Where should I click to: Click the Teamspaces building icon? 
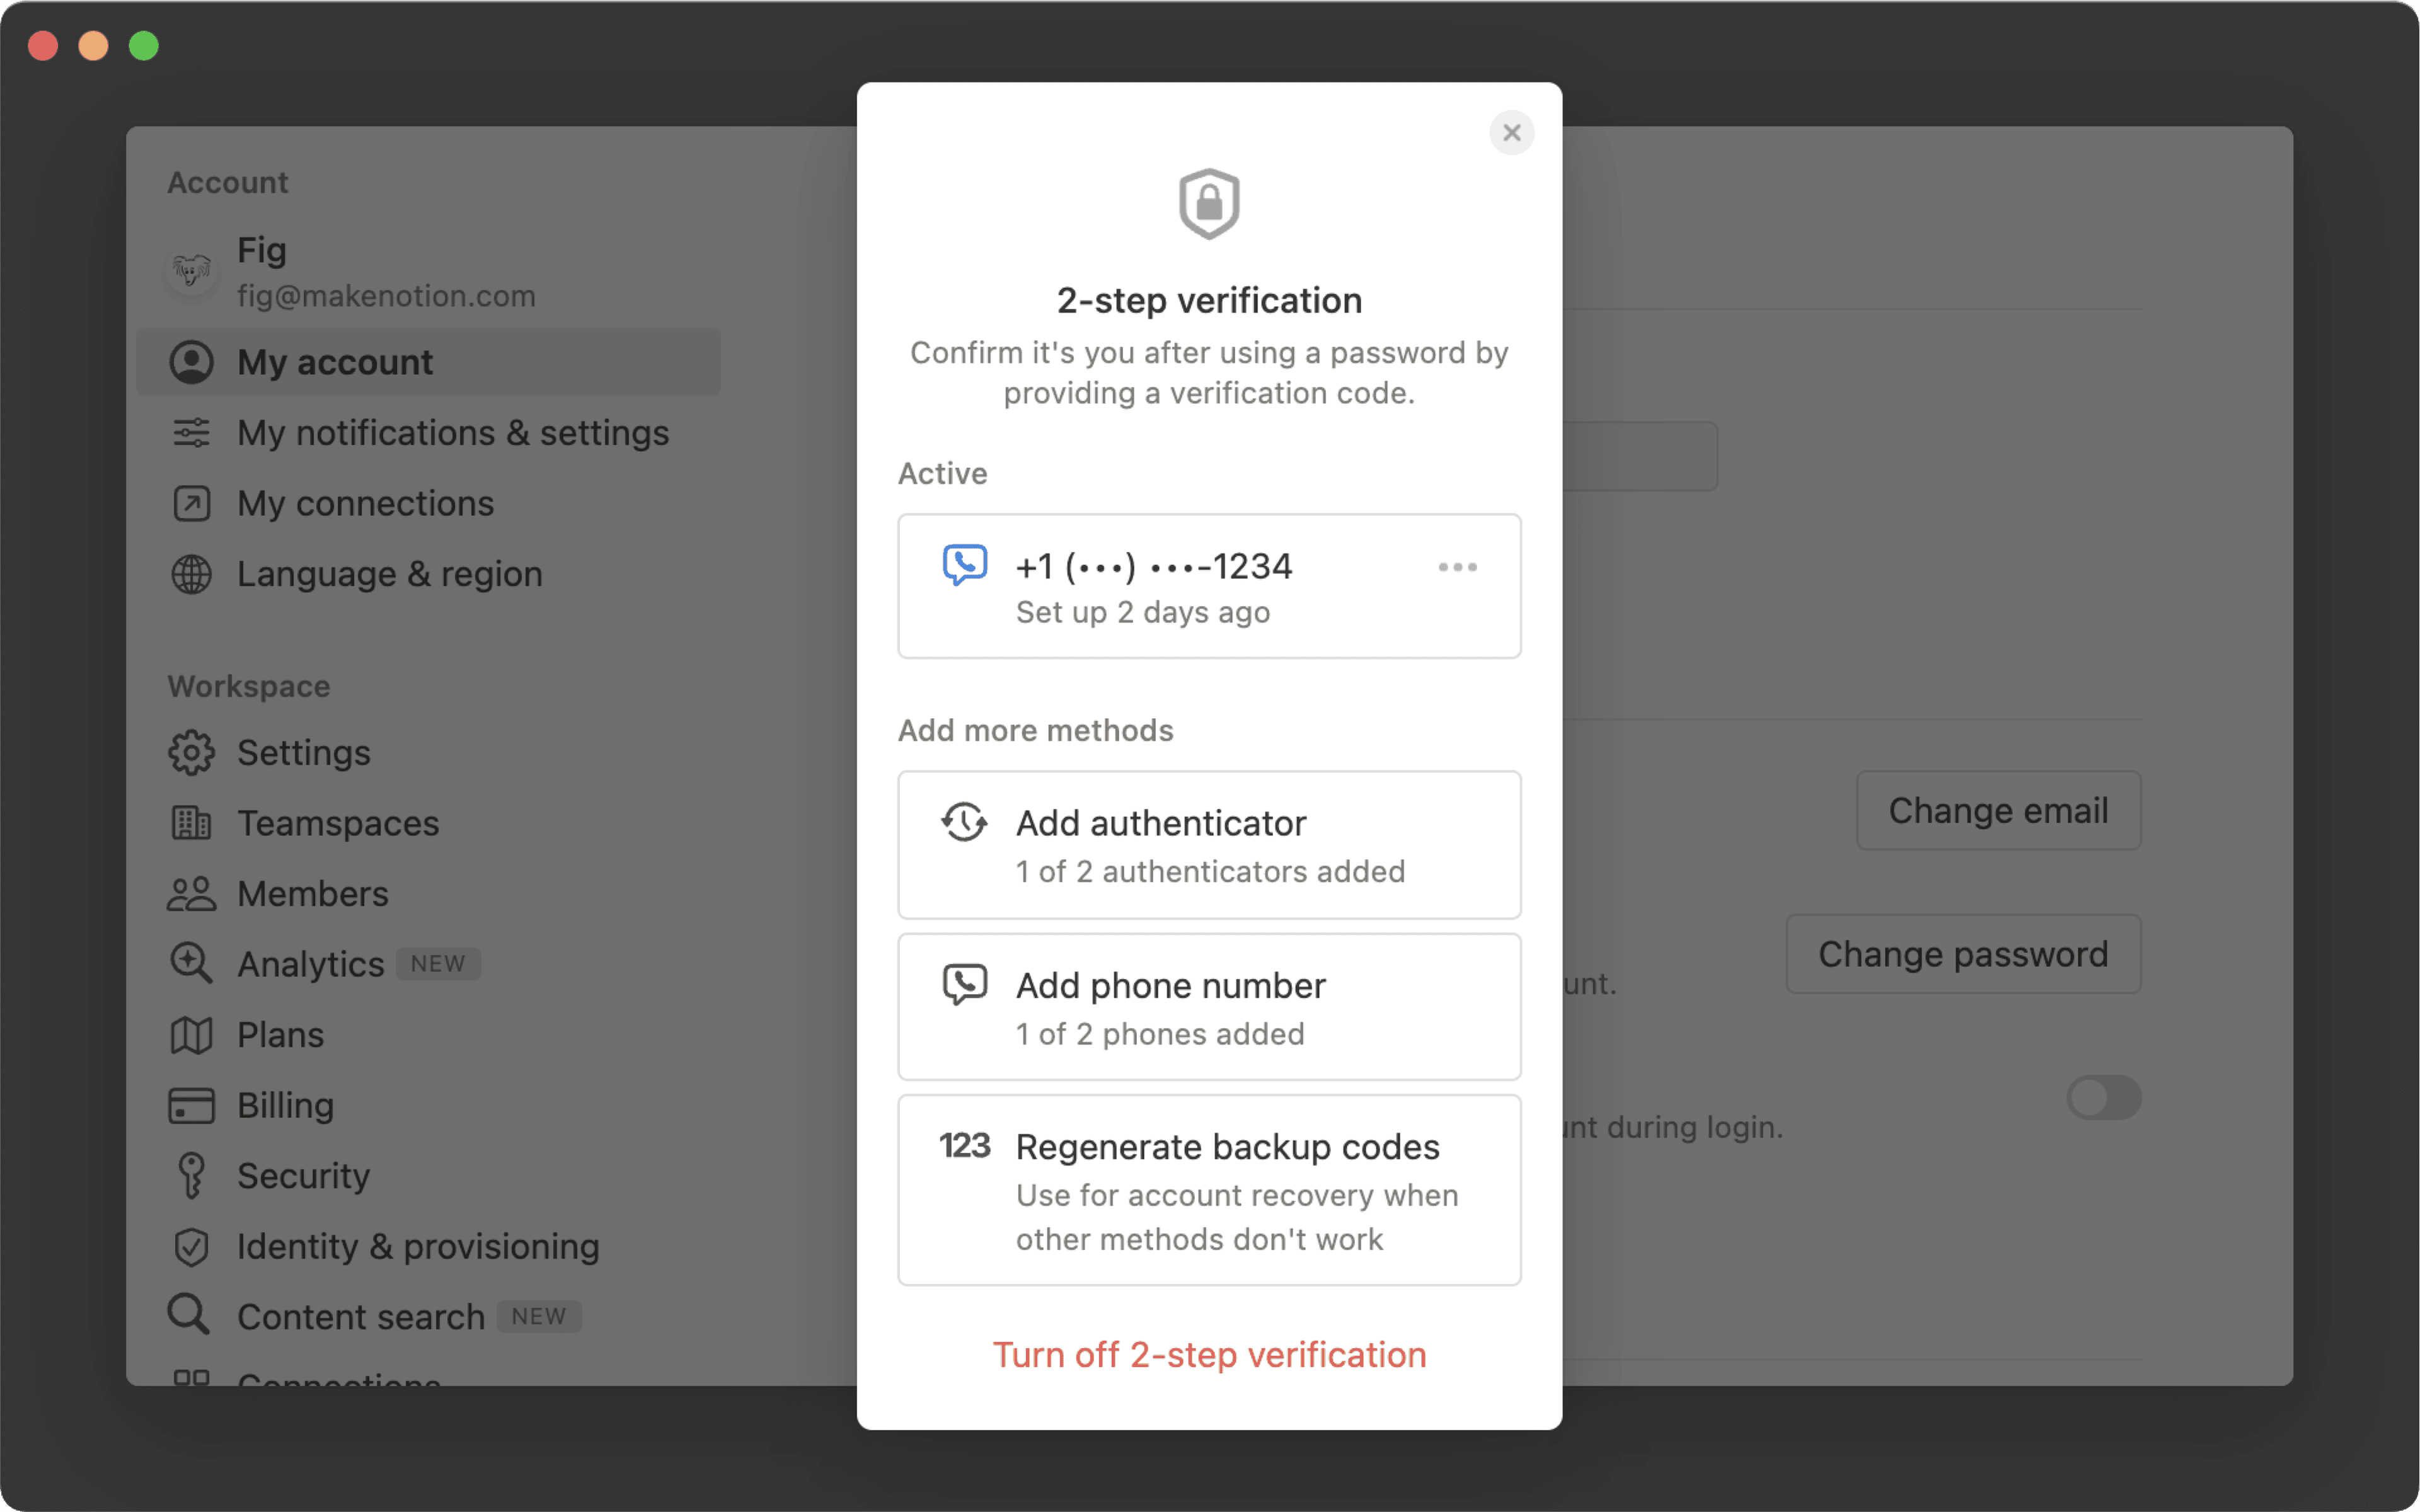[x=191, y=822]
